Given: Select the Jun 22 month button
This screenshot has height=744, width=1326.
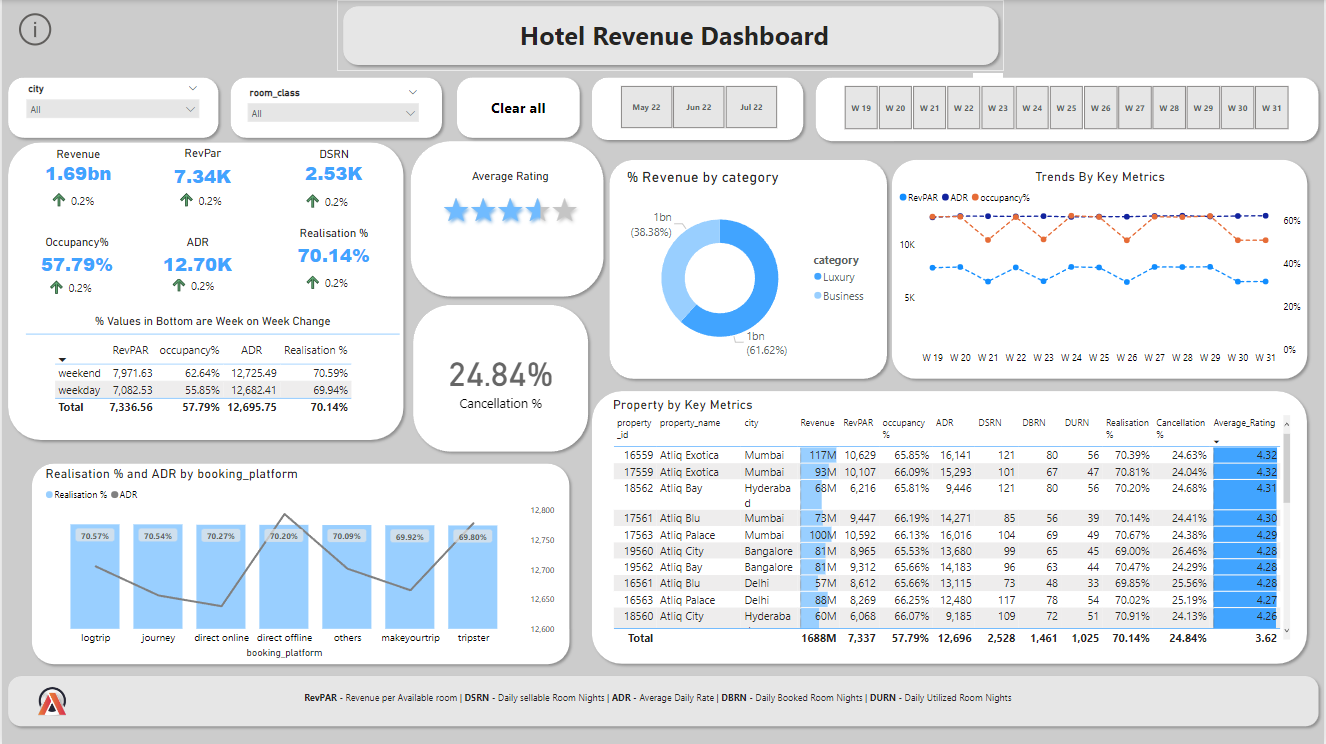Looking at the screenshot, I should point(699,108).
